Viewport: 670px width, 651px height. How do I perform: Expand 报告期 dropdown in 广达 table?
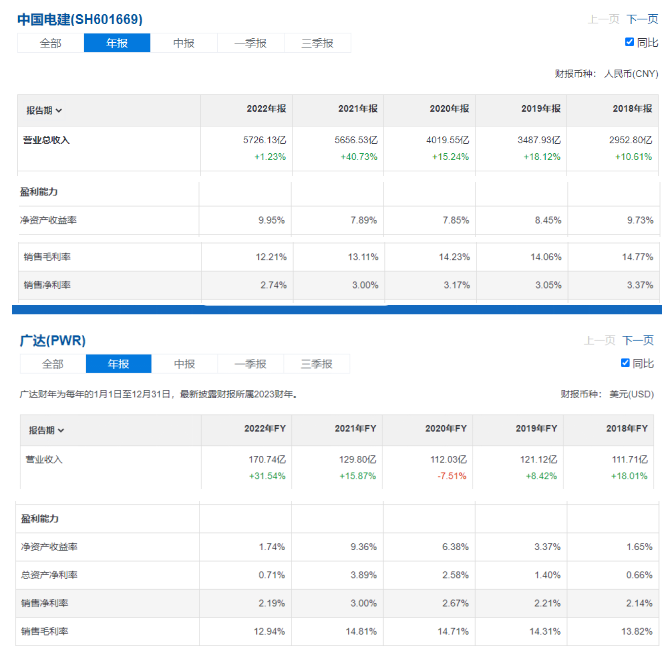tap(46, 430)
